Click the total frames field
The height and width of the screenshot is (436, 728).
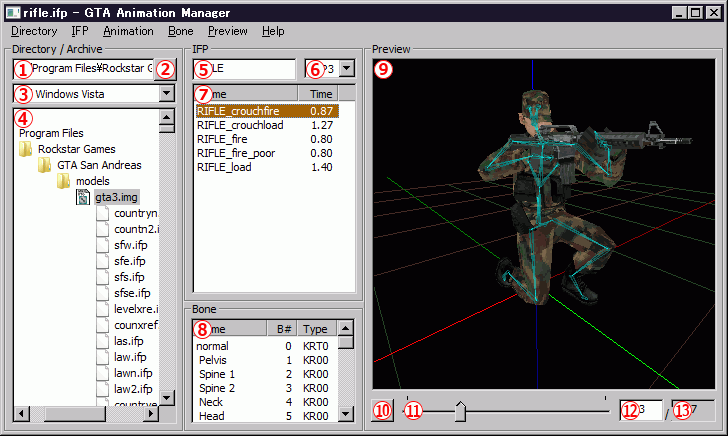[x=693, y=410]
